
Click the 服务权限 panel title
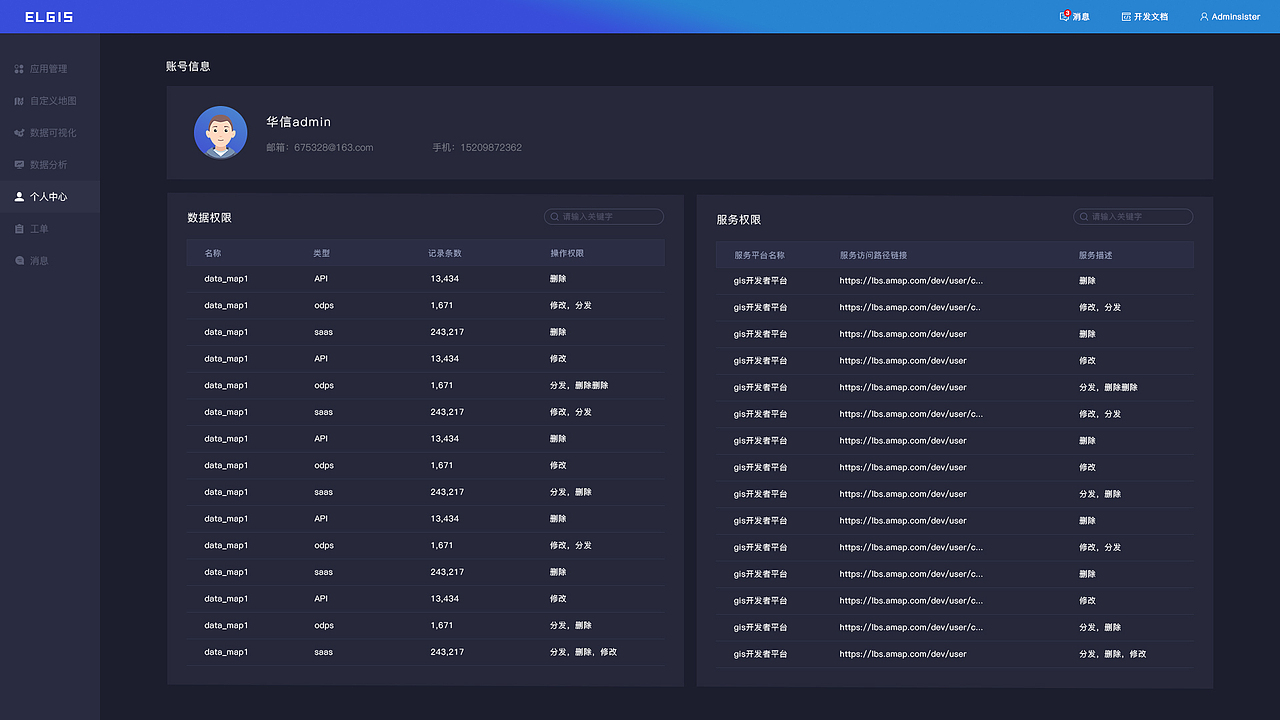pos(739,219)
